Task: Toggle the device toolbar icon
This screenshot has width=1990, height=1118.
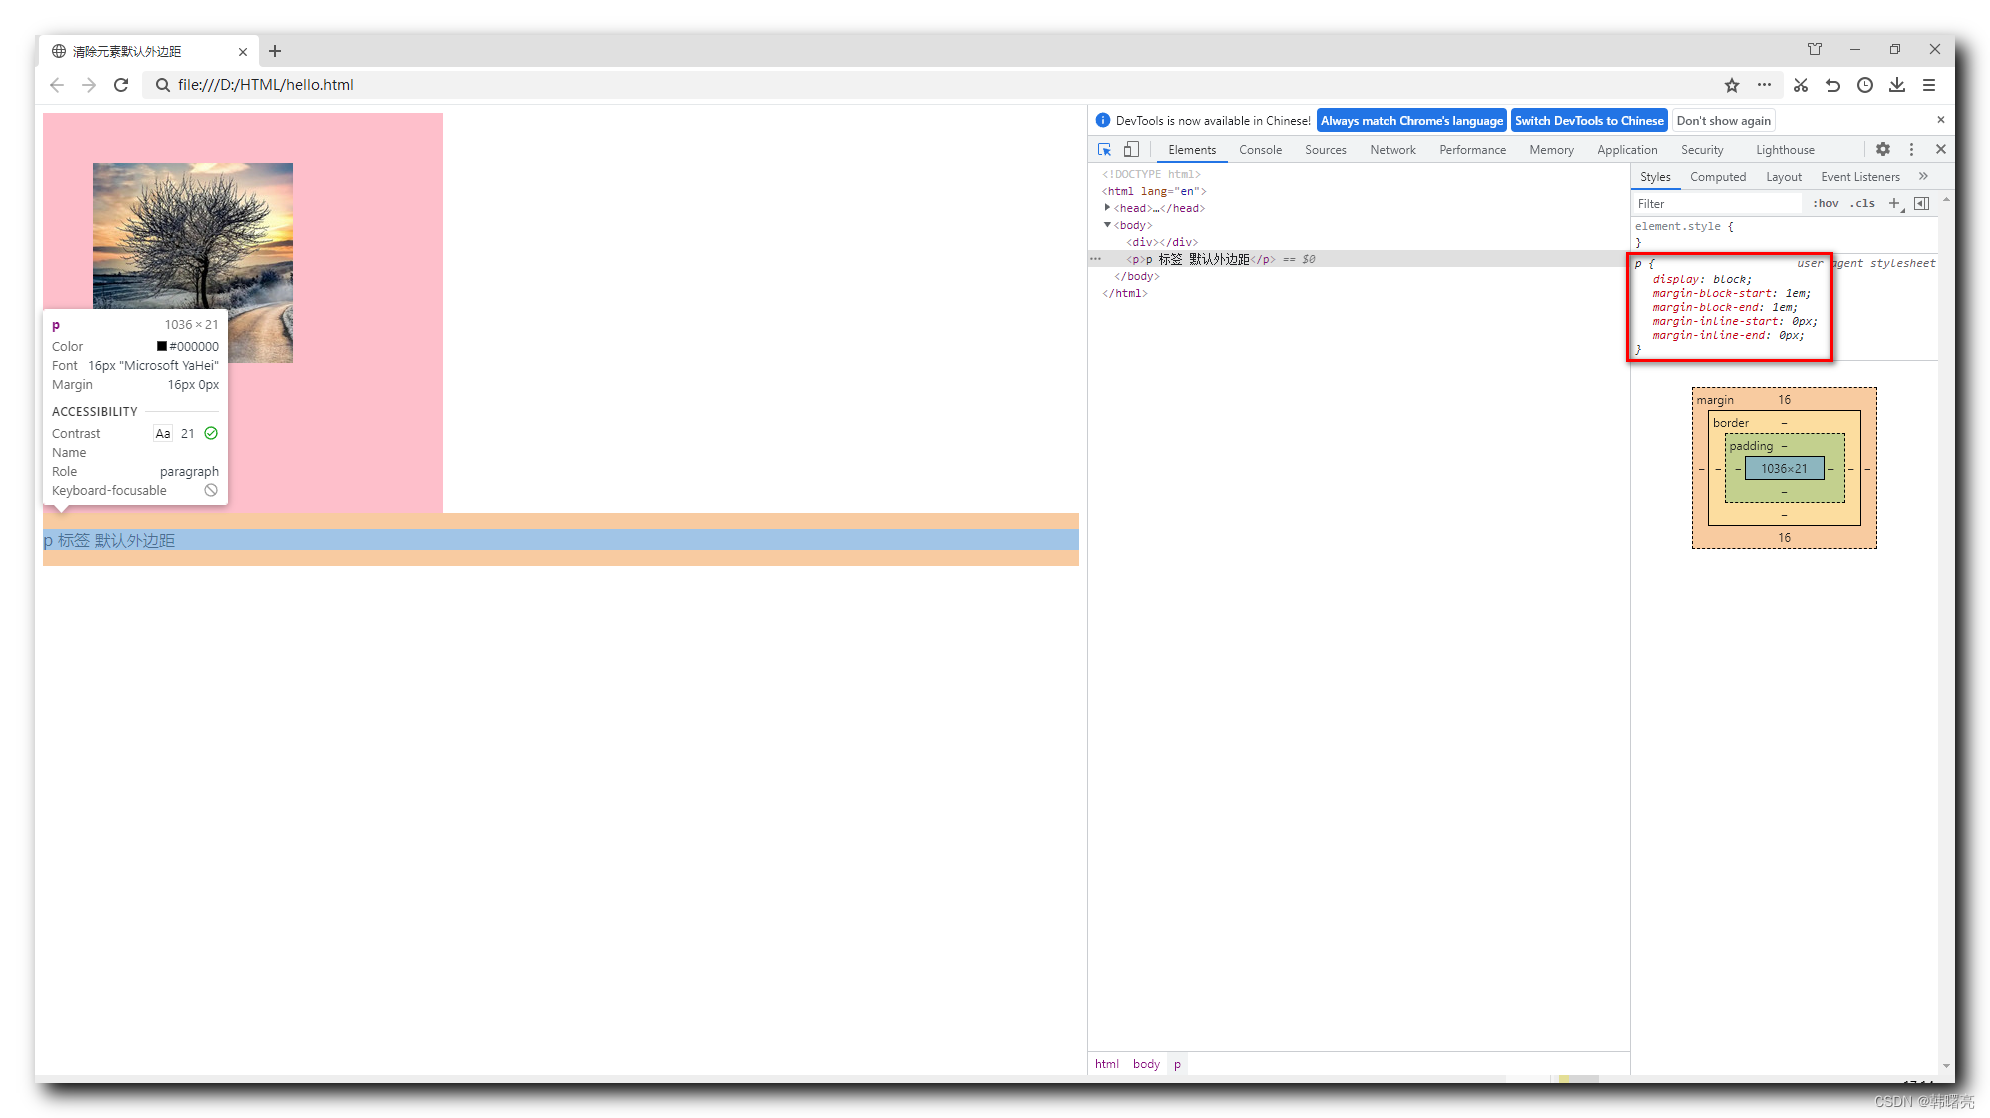Action: tap(1131, 149)
